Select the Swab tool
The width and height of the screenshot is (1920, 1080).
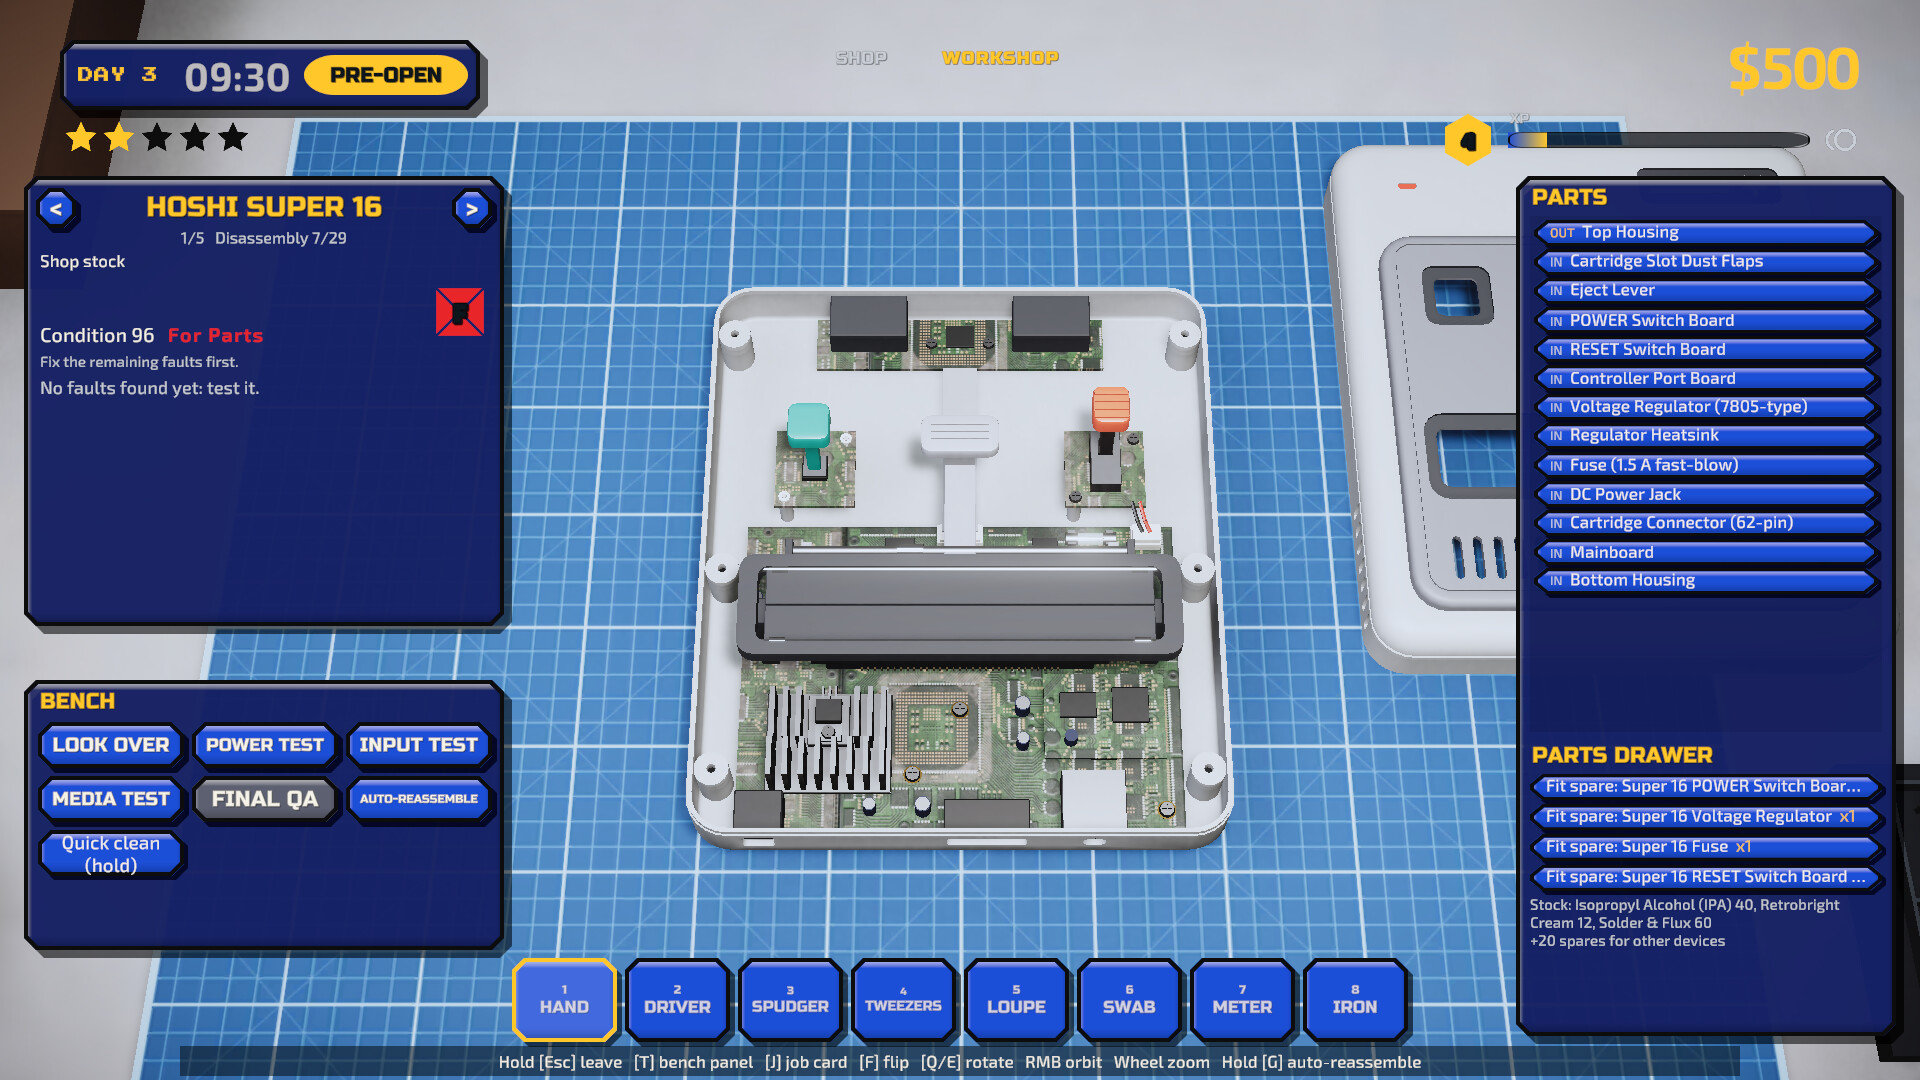point(1129,999)
